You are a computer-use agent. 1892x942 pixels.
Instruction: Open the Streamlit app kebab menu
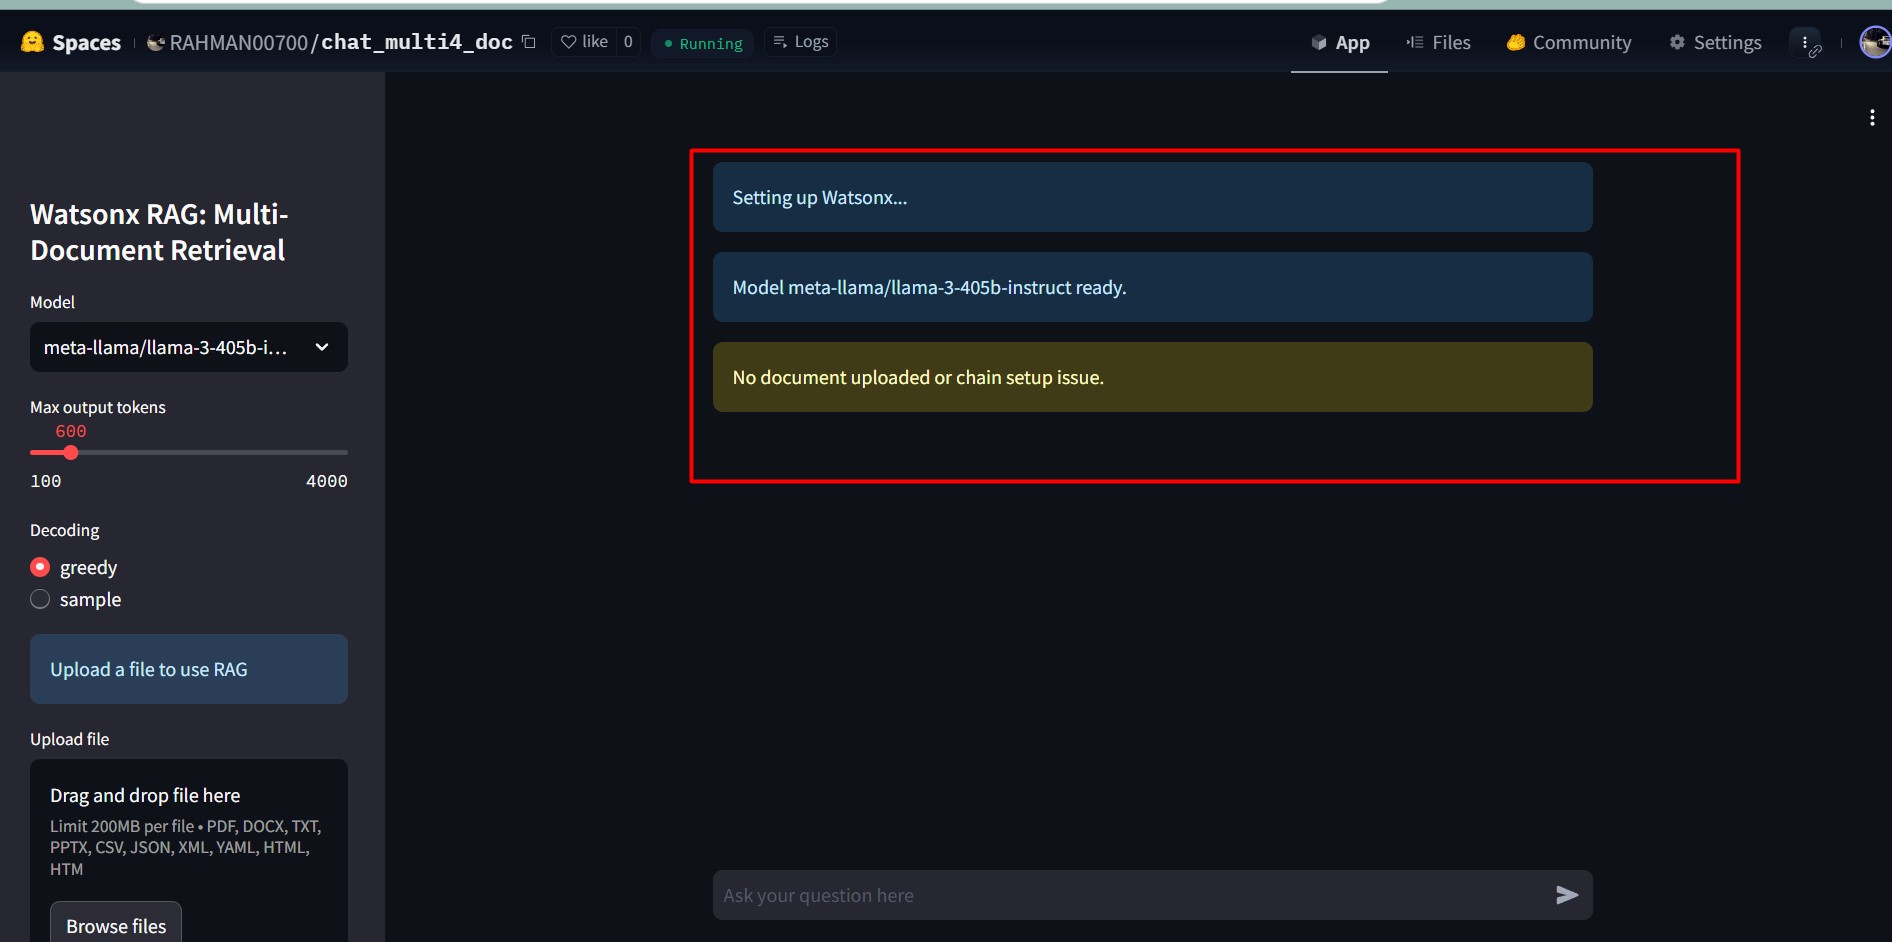[1872, 118]
